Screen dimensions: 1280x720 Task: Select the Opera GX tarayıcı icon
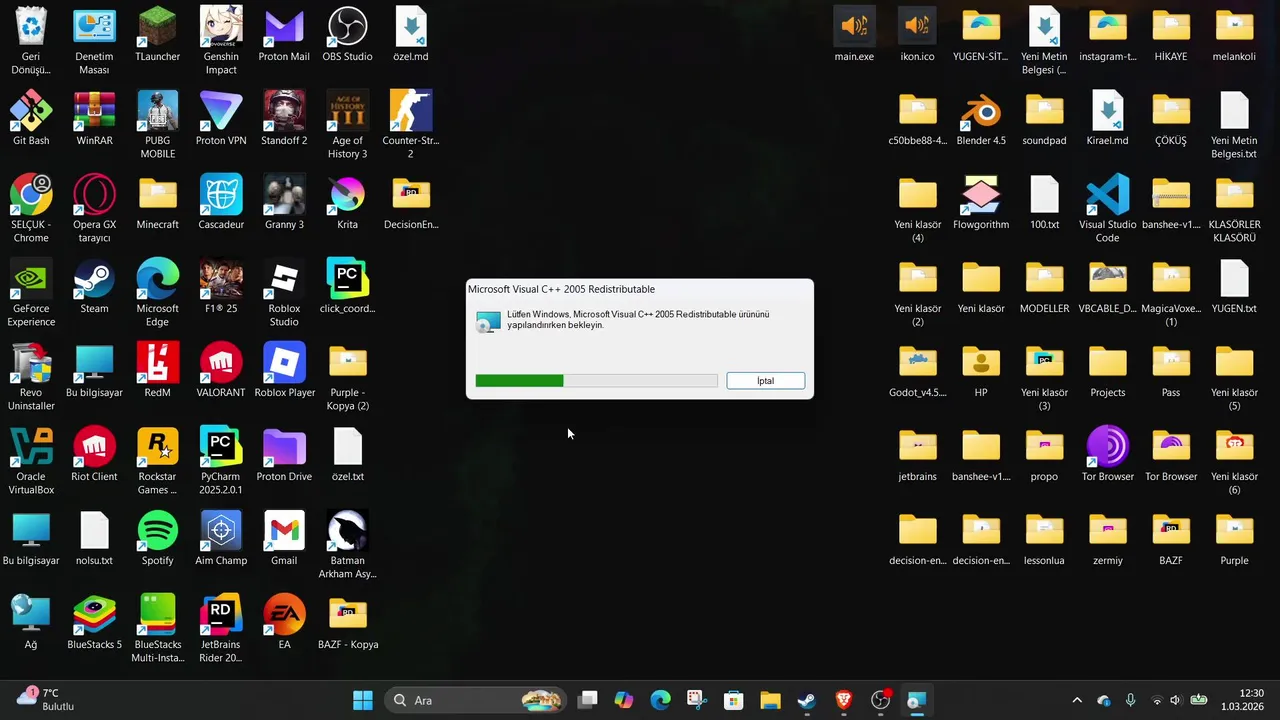tap(94, 209)
